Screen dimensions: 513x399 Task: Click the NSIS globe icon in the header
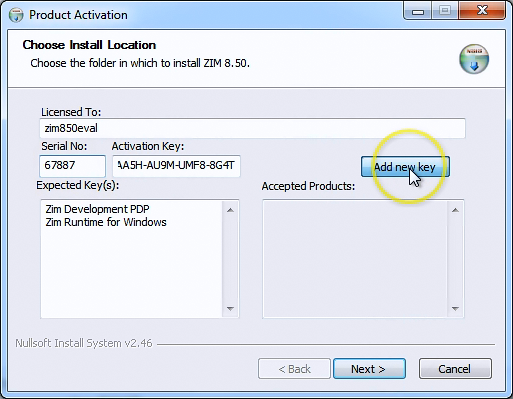pyautogui.click(x=474, y=59)
